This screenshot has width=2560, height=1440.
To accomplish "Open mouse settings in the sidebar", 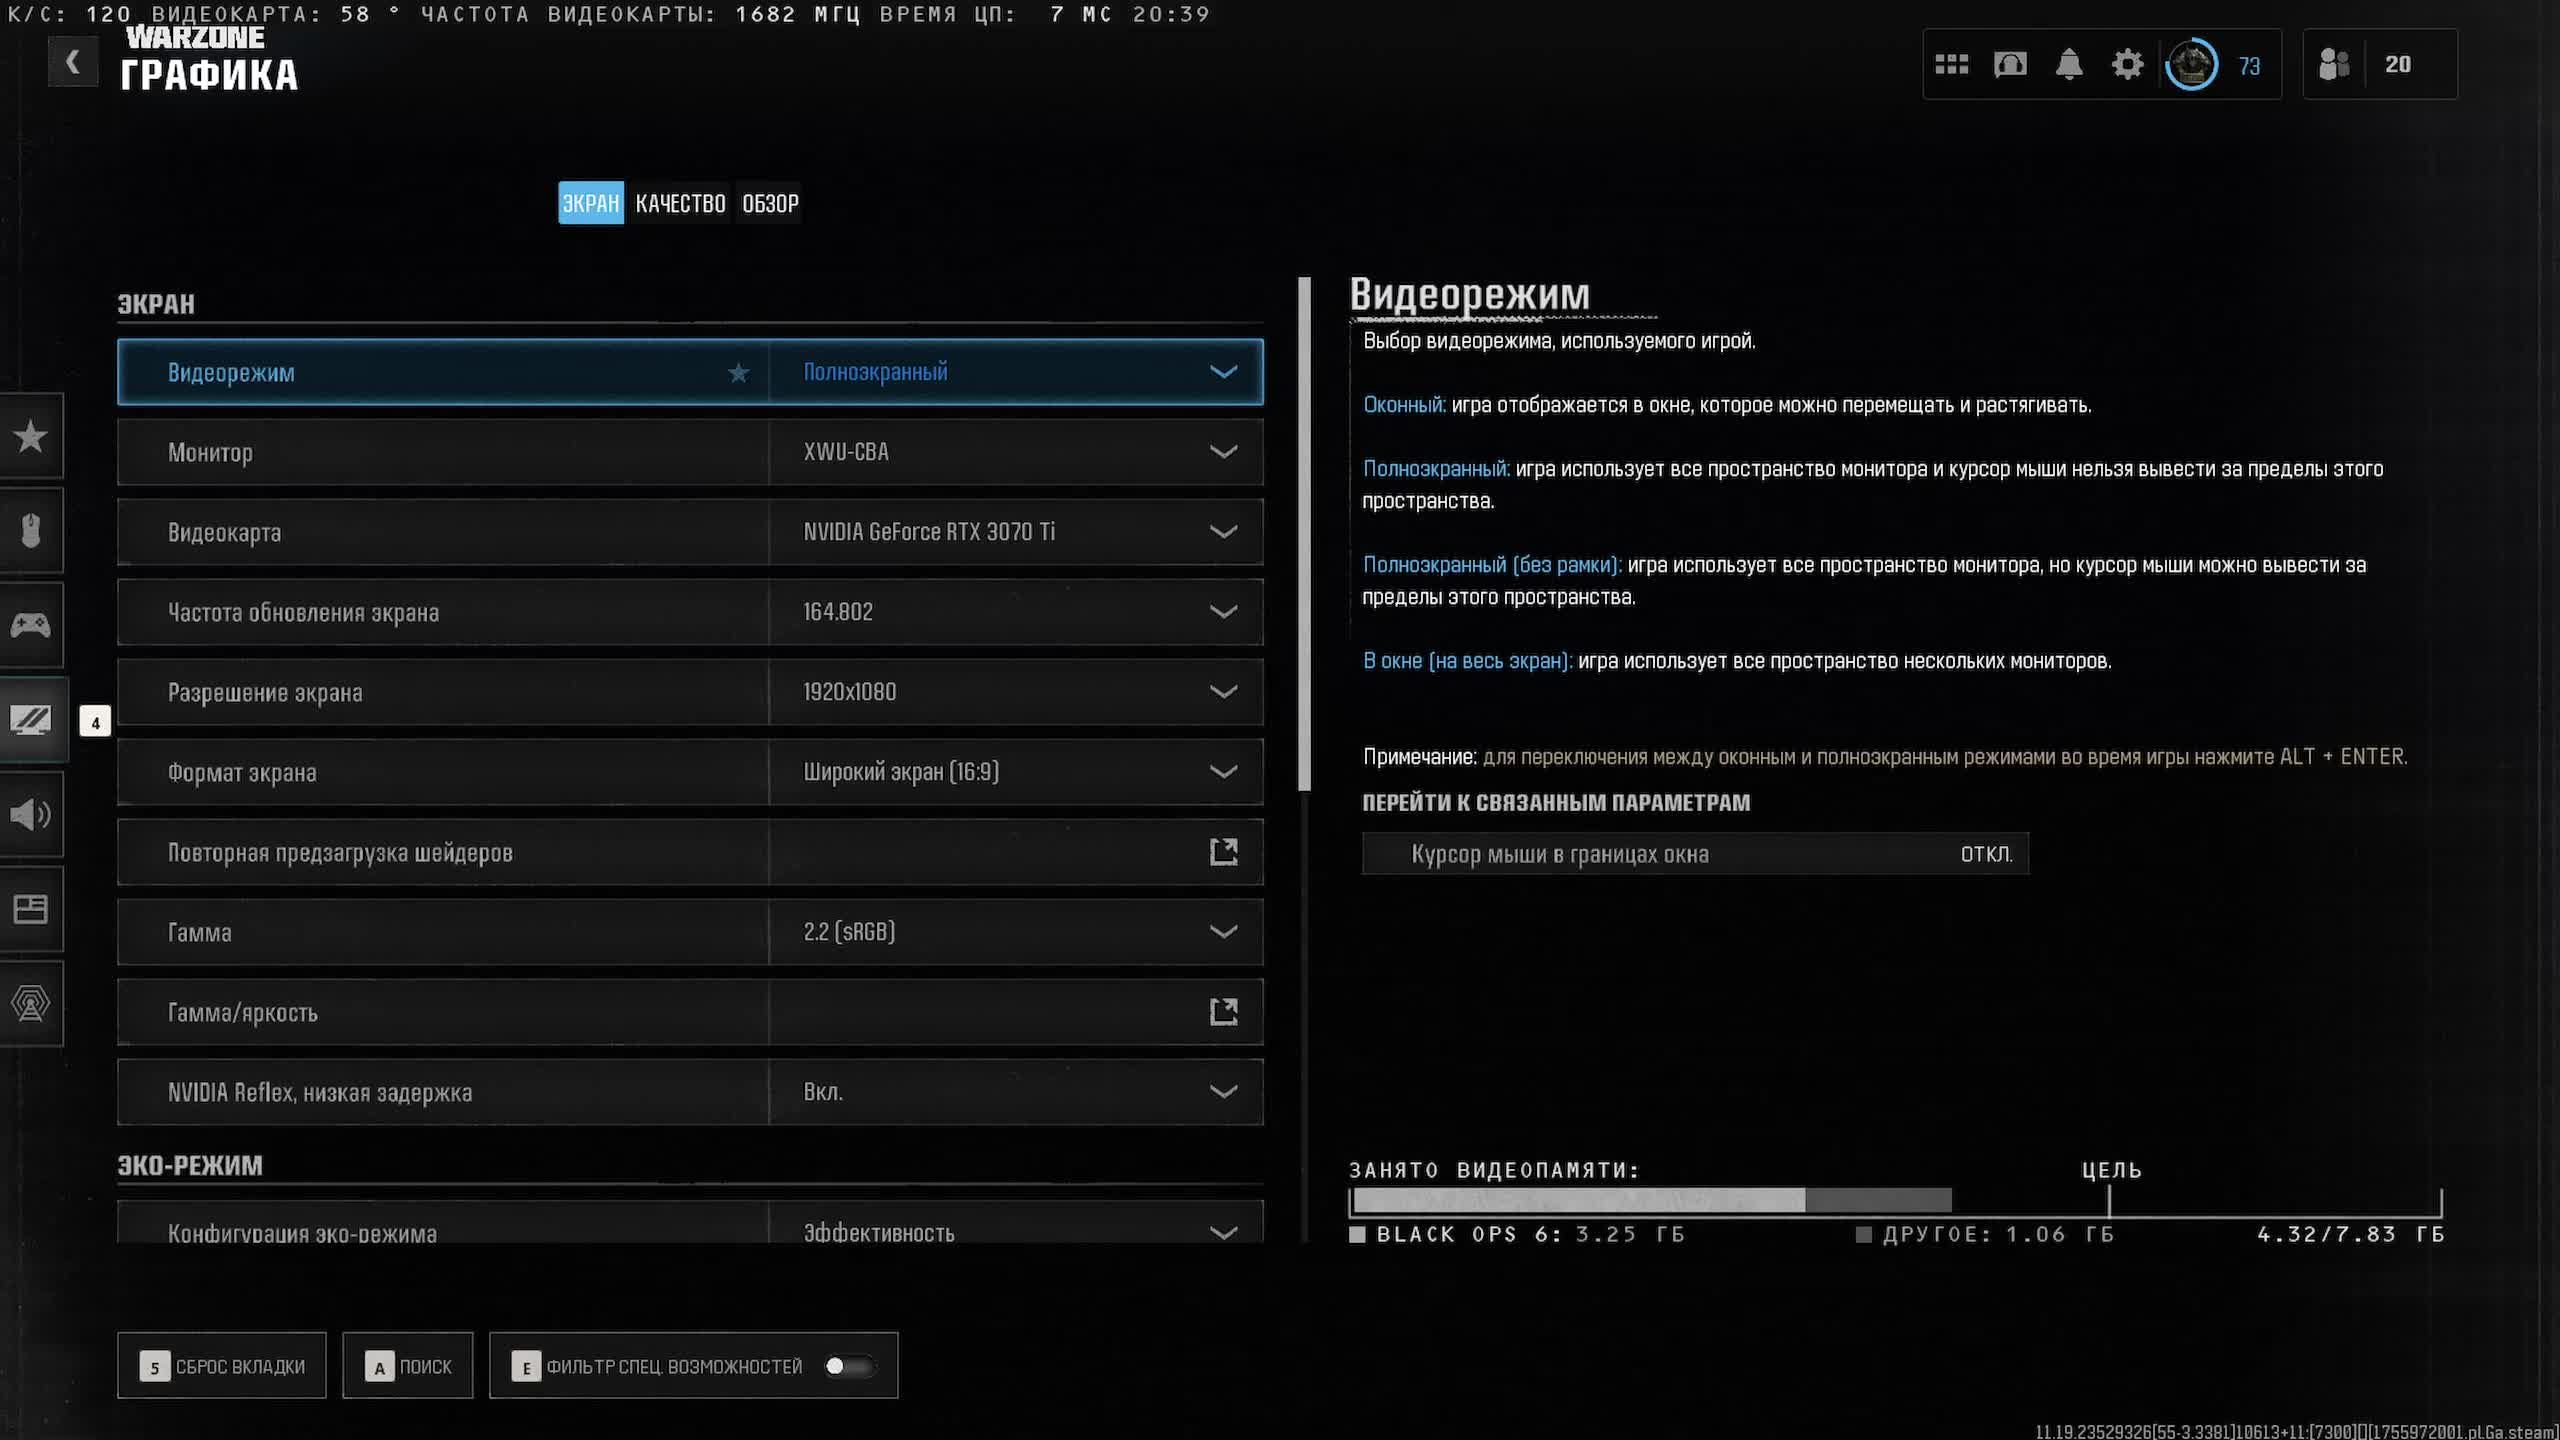I will coord(31,530).
